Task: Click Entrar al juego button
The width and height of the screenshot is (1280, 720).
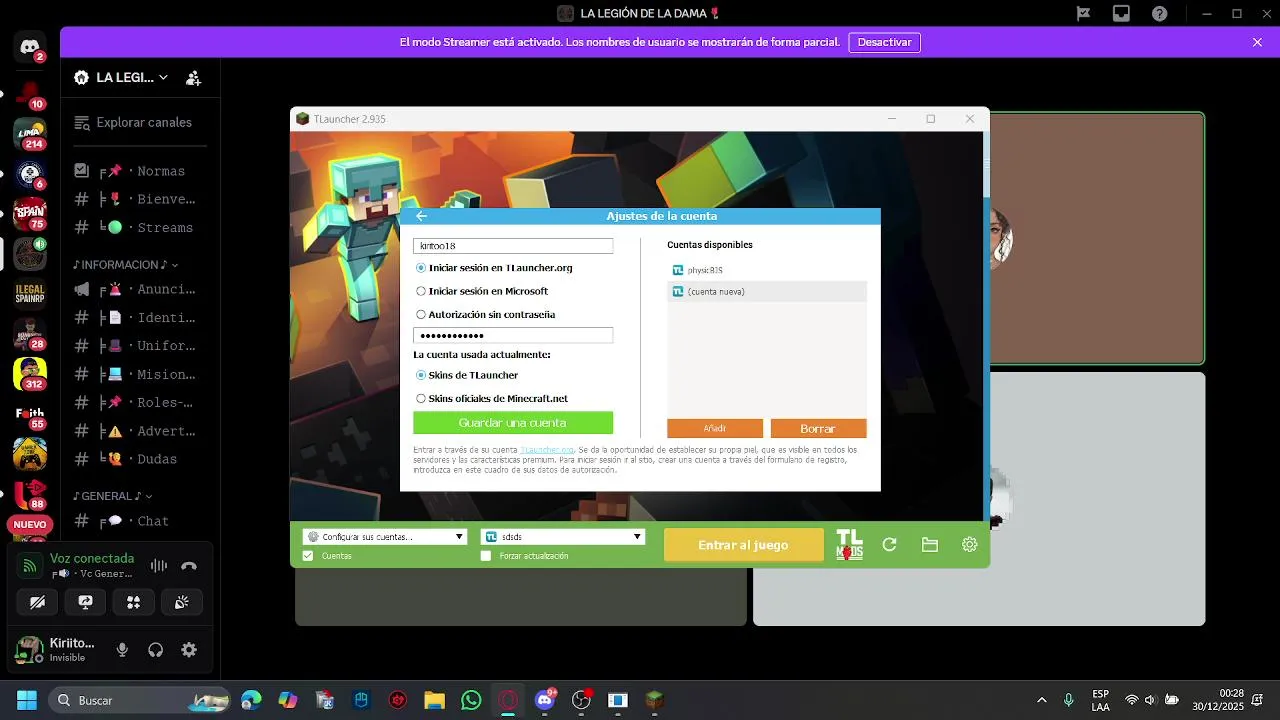Action: tap(744, 545)
